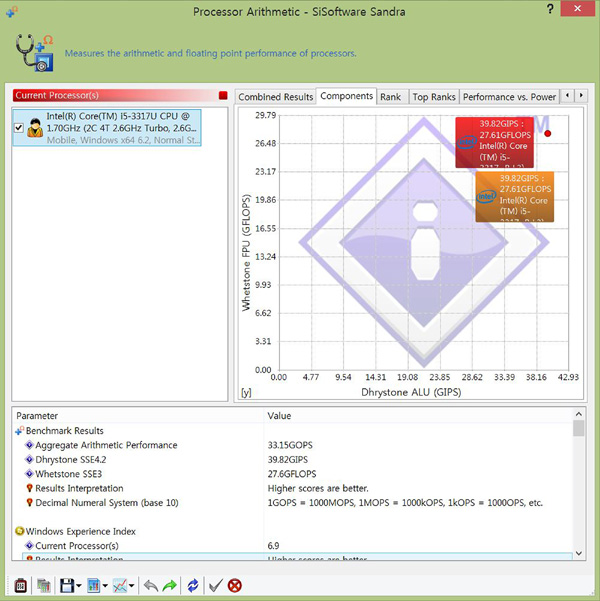Click the Dhrystone ALU (GIPS) axis label

tap(411, 392)
